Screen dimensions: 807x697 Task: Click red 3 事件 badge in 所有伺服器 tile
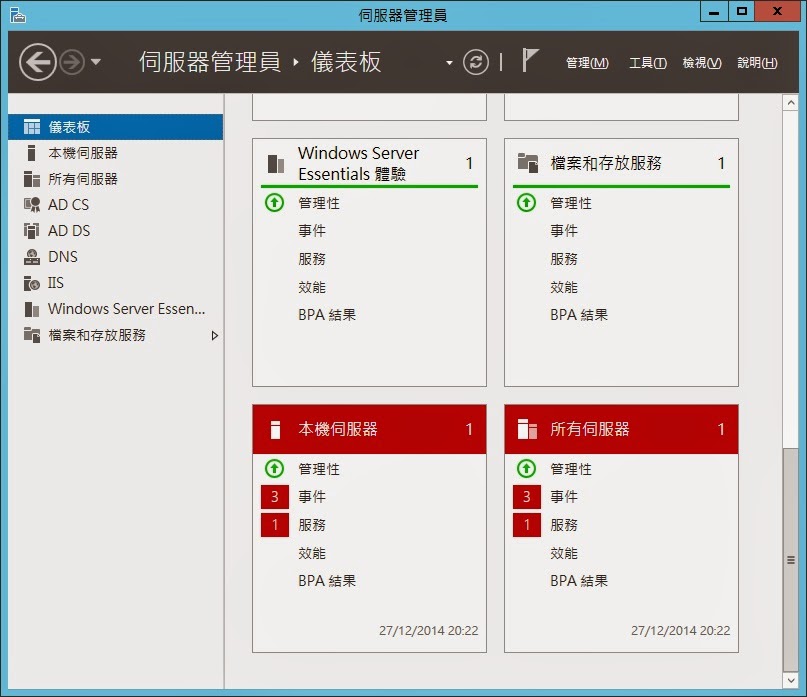point(527,497)
